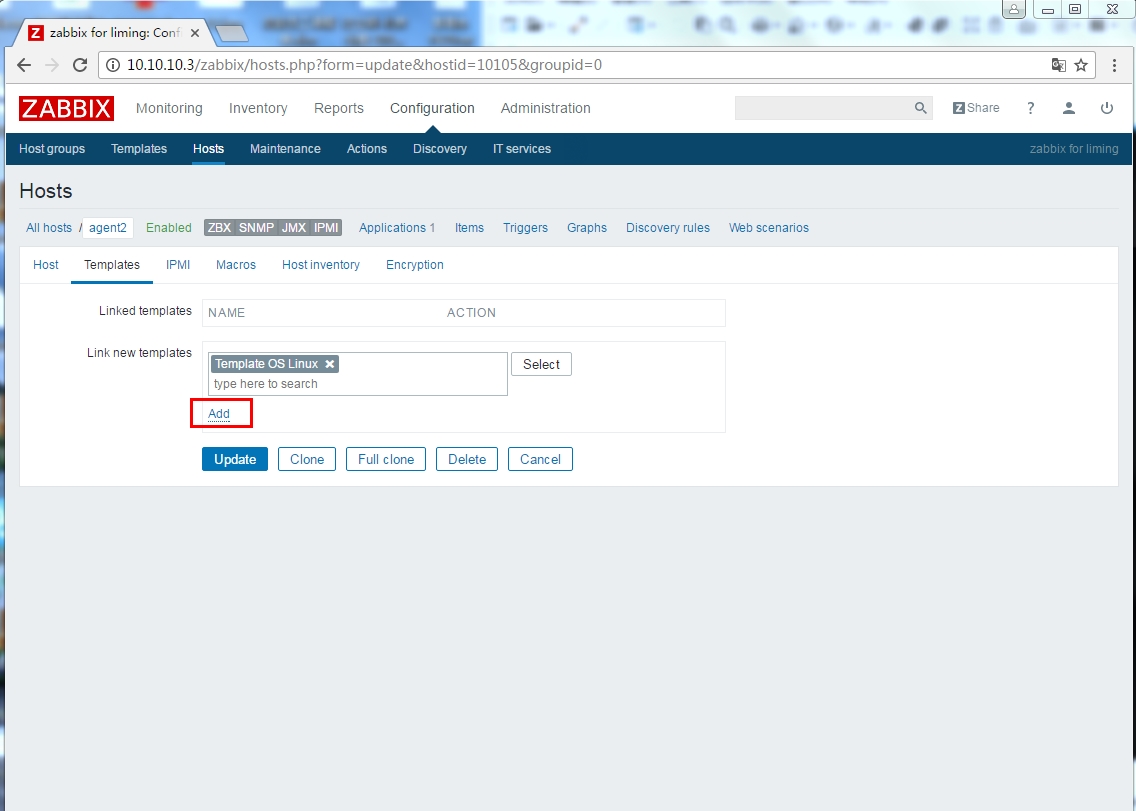Go to Actions submenu
The image size is (1136, 811).
click(x=367, y=149)
